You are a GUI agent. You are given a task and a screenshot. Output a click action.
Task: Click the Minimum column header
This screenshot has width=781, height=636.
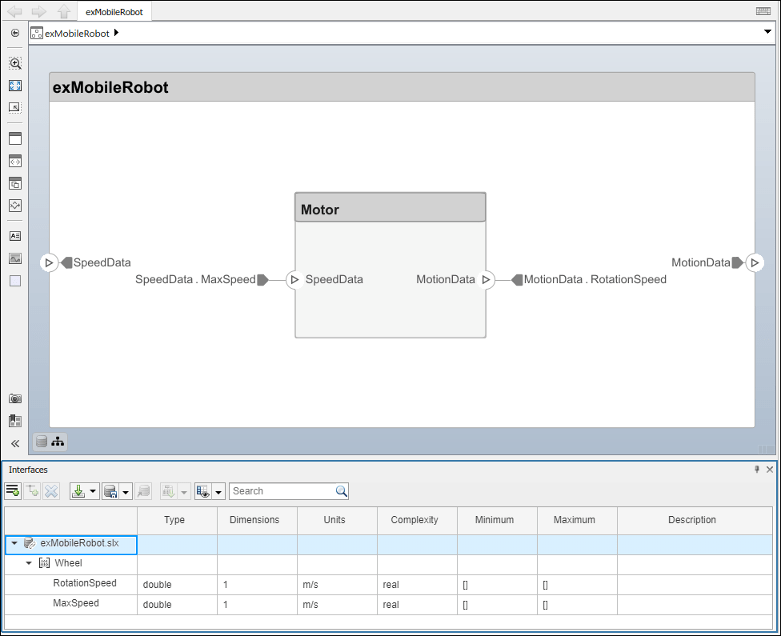pyautogui.click(x=497, y=520)
